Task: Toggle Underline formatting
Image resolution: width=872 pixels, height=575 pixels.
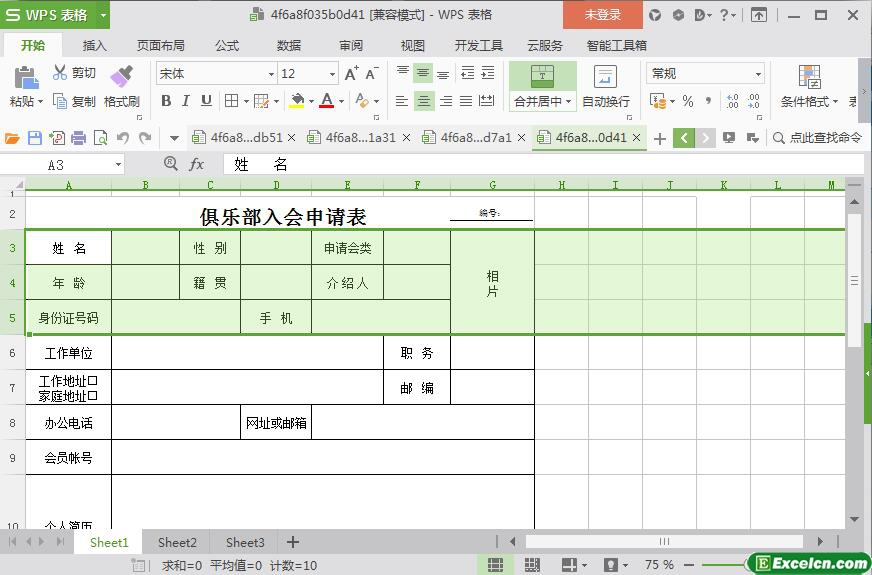Action: [206, 100]
